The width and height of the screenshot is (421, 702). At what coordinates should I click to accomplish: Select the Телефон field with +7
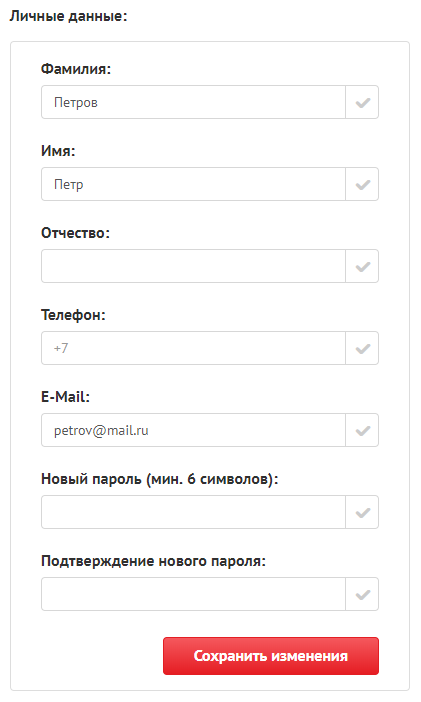[193, 348]
